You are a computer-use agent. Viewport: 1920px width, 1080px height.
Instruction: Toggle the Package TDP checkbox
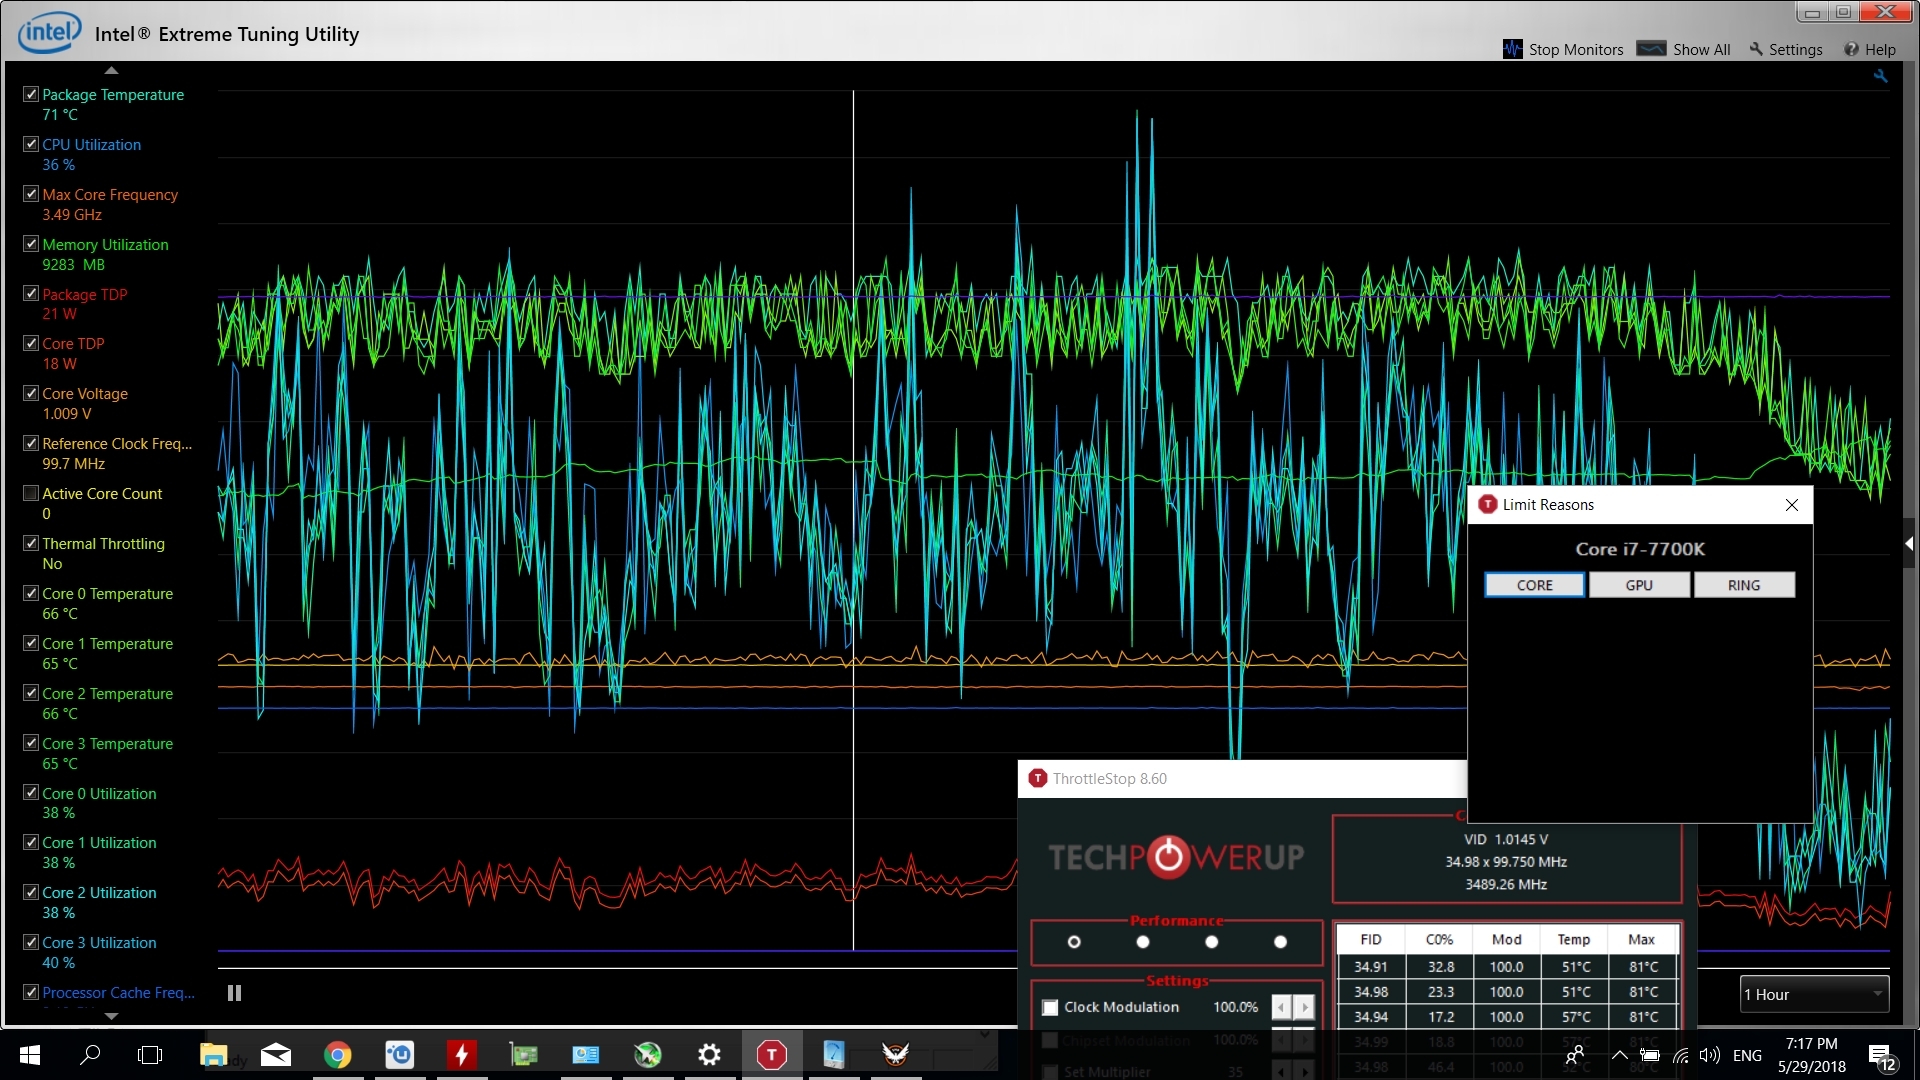click(x=31, y=294)
